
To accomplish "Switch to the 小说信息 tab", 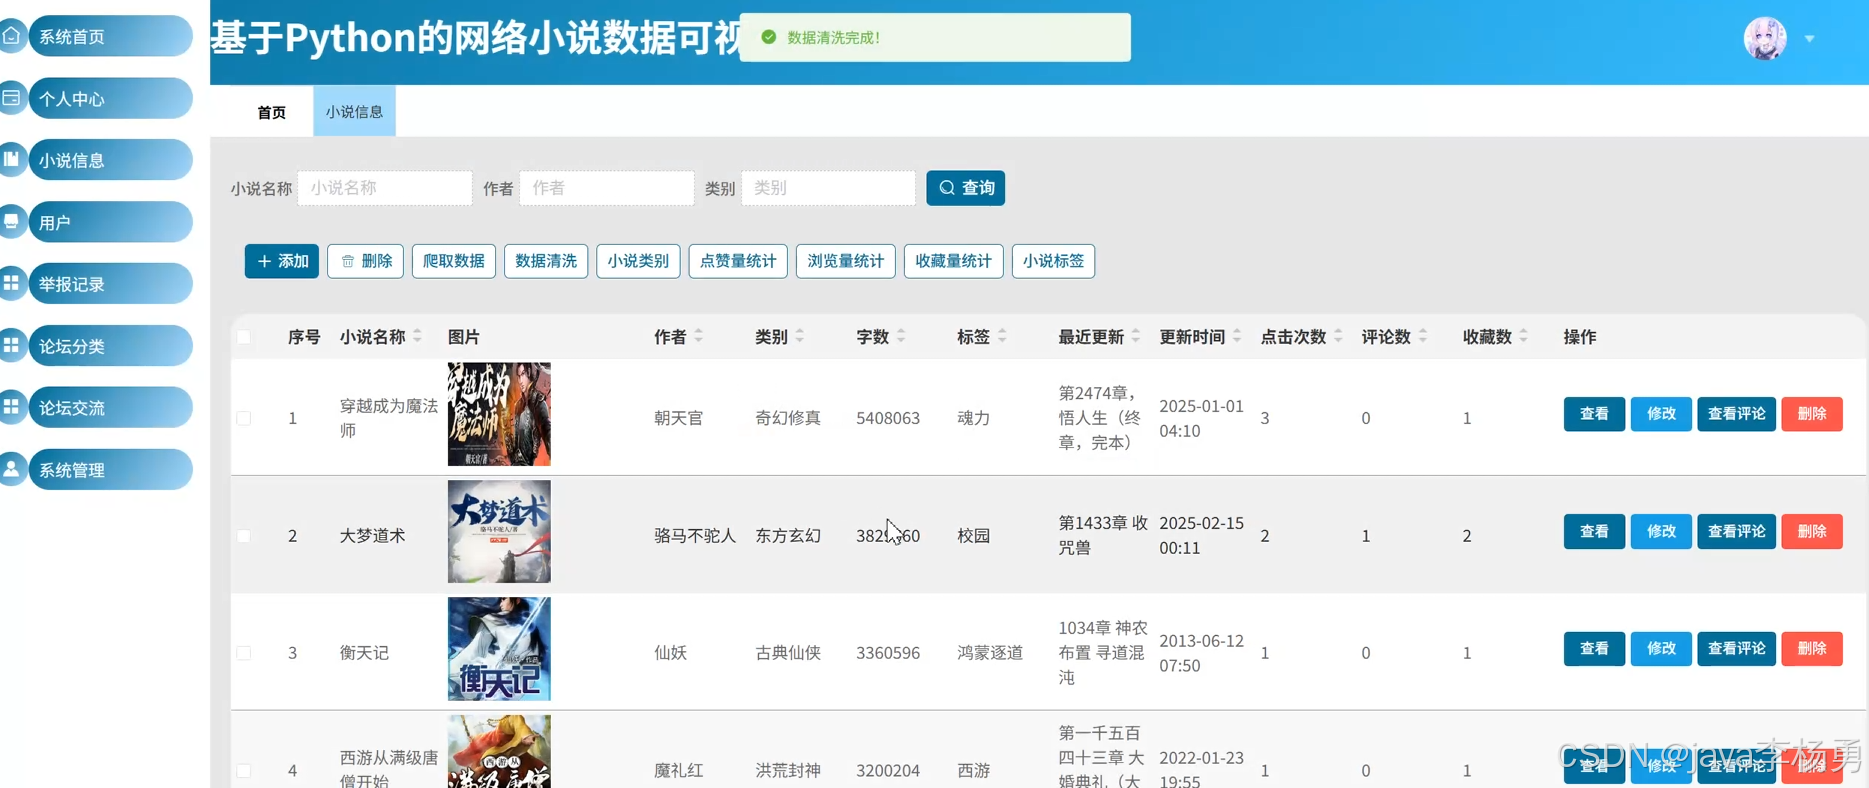I will pos(354,111).
